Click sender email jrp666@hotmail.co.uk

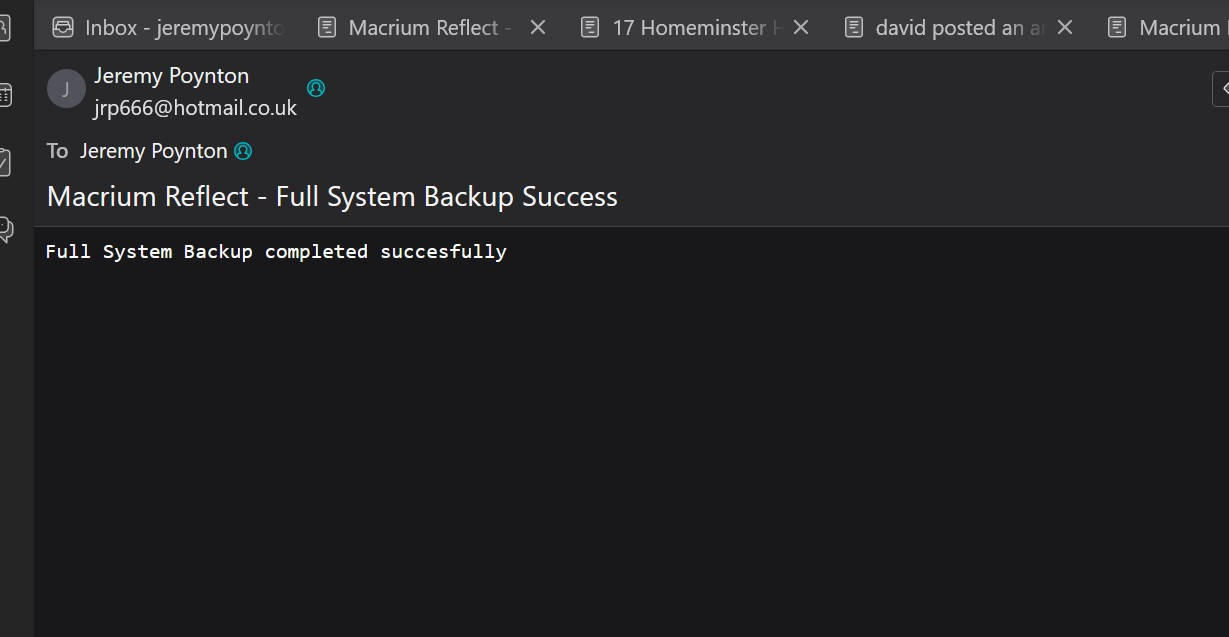195,108
